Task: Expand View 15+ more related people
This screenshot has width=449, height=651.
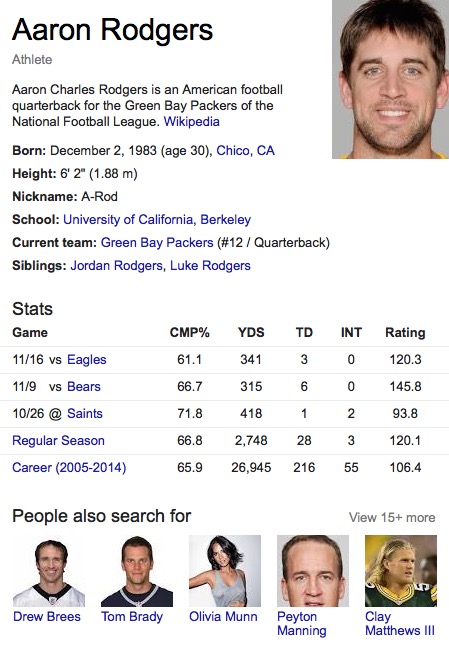Action: click(392, 517)
